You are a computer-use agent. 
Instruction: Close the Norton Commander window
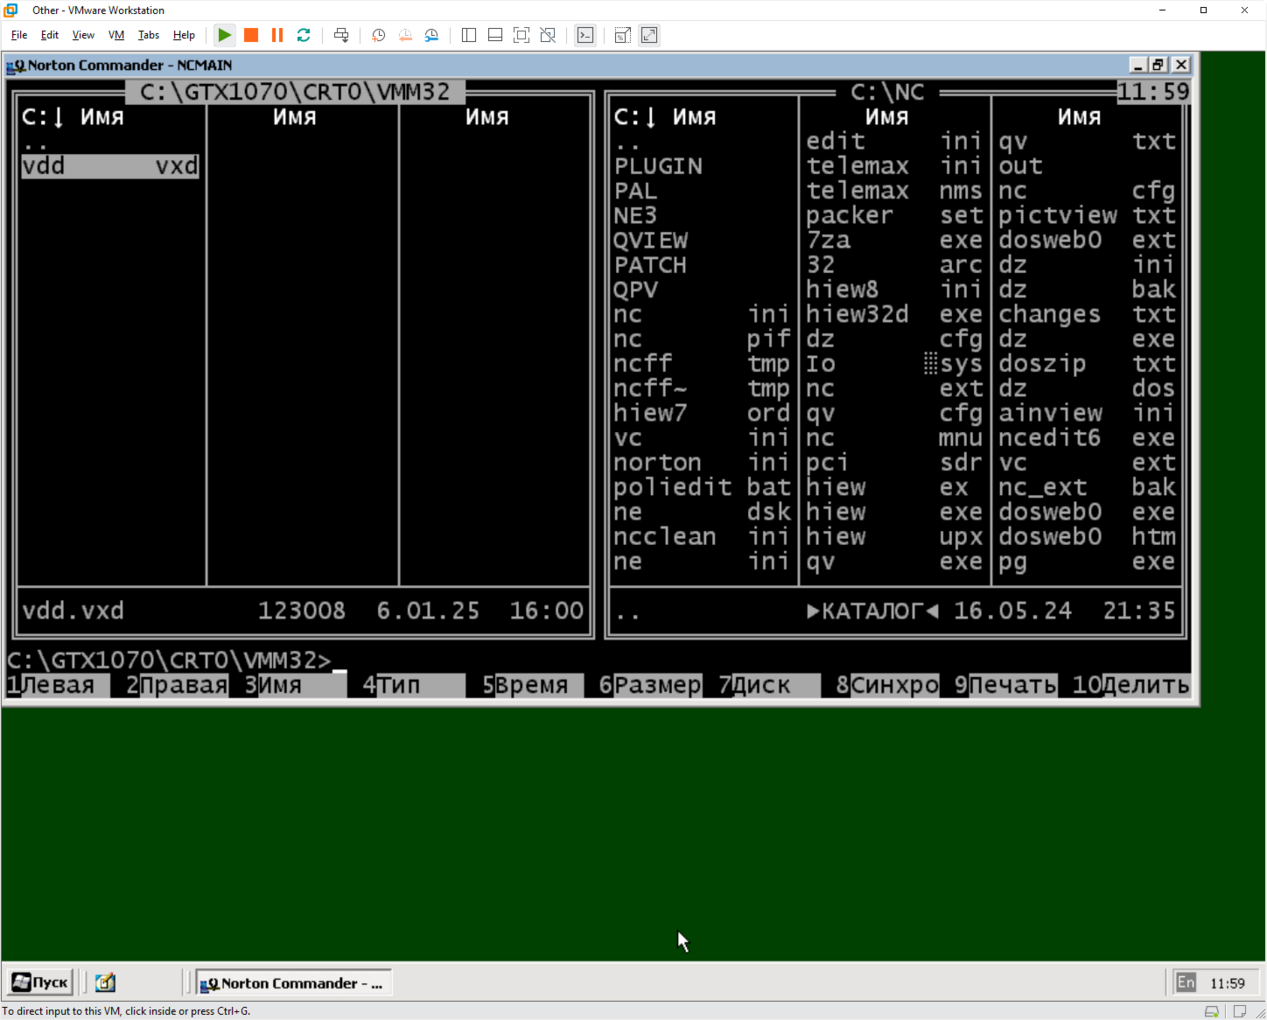(x=1181, y=65)
